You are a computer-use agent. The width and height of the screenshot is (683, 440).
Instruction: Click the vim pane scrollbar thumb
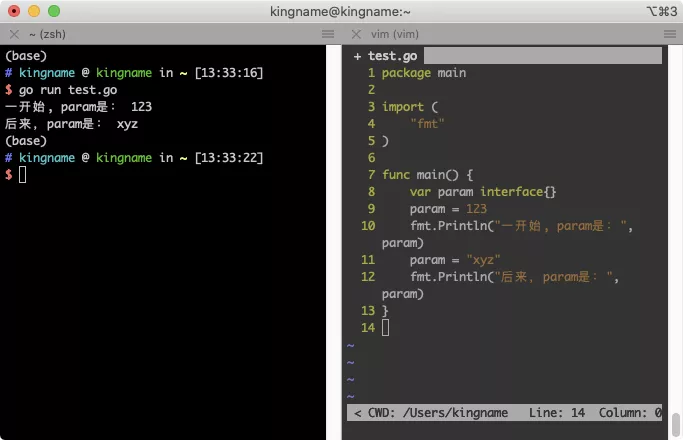coord(676,424)
